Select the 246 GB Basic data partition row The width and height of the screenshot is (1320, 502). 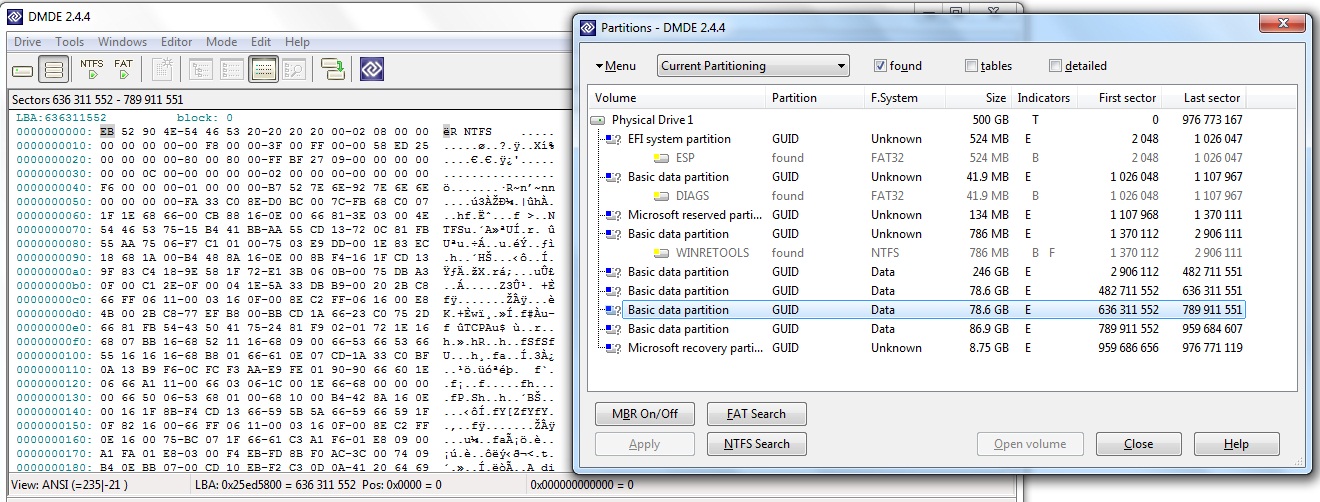[x=917, y=272]
